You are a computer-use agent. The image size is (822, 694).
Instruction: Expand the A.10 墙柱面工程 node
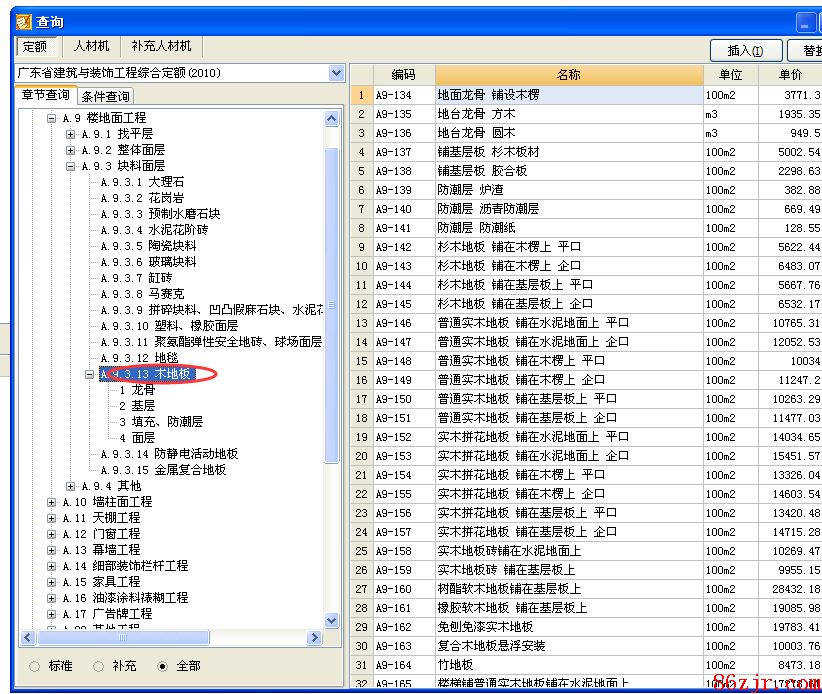(52, 502)
